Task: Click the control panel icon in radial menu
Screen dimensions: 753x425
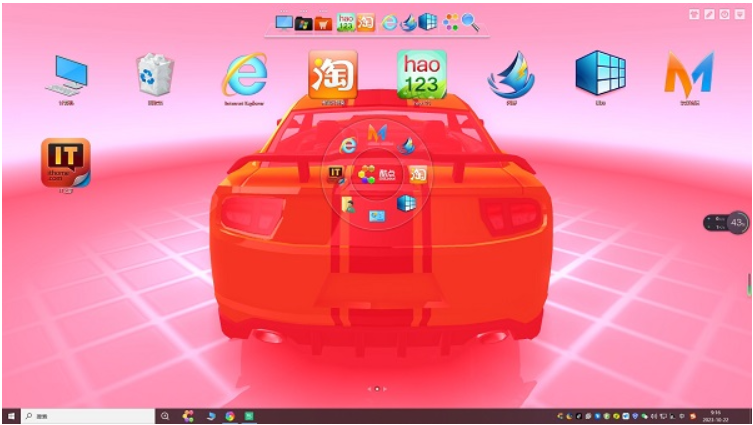Action: click(x=377, y=216)
